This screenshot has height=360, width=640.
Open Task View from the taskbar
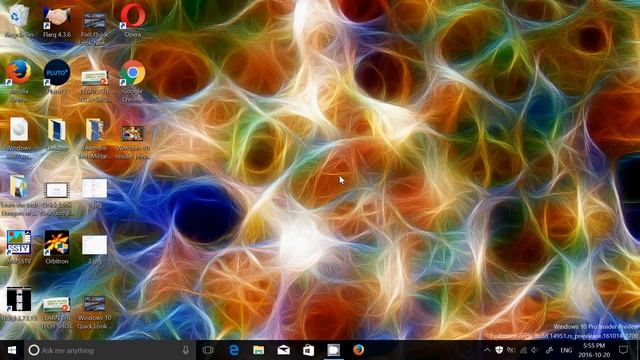click(x=208, y=350)
